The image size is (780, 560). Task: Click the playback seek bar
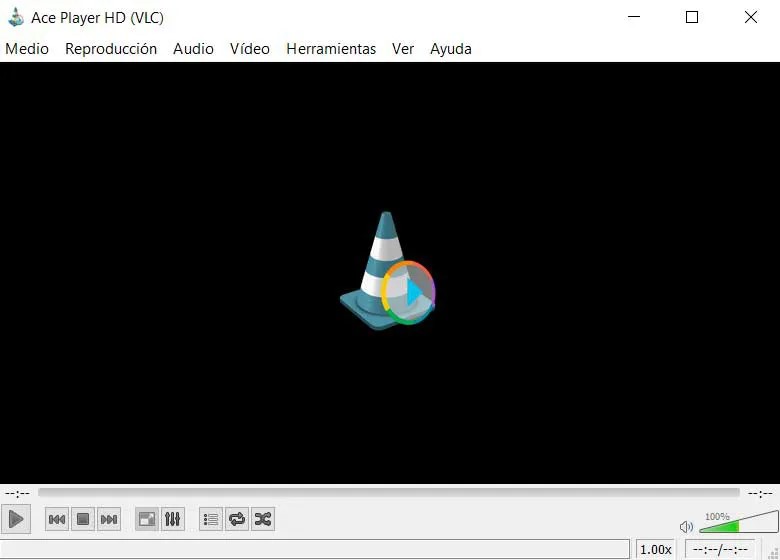[x=389, y=493]
